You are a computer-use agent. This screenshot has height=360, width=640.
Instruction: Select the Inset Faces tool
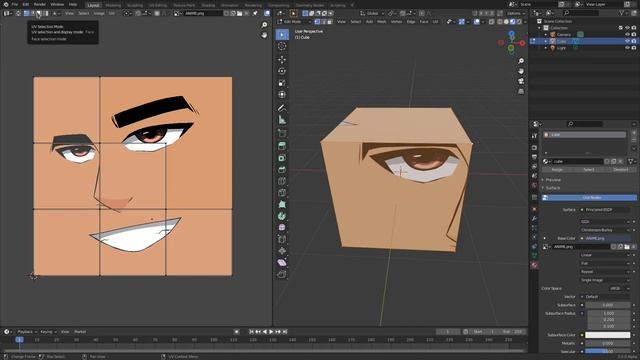click(282, 158)
